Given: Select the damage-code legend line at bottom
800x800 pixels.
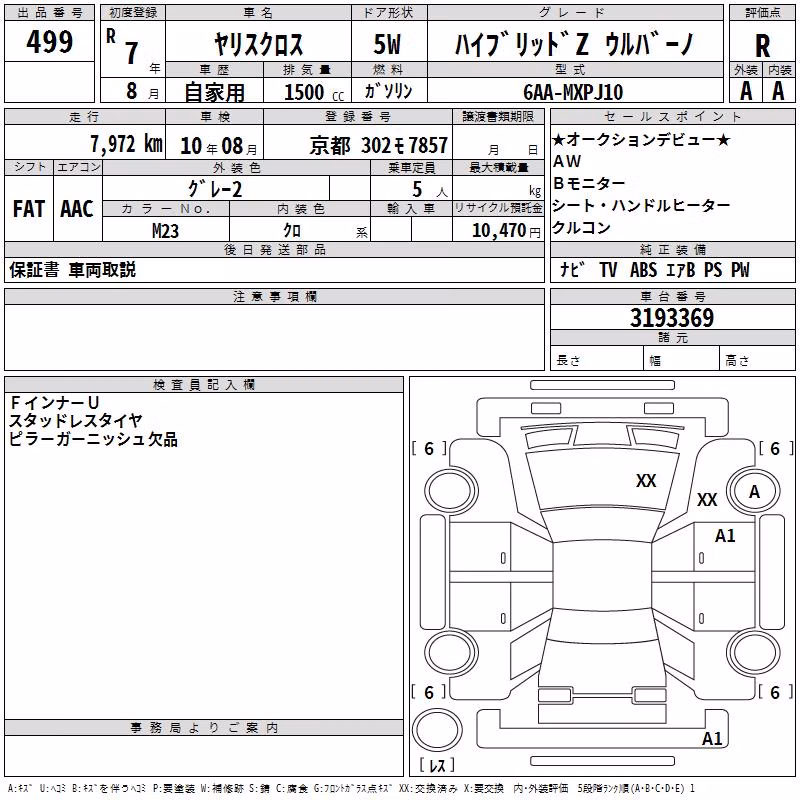Looking at the screenshot, I should (351, 788).
